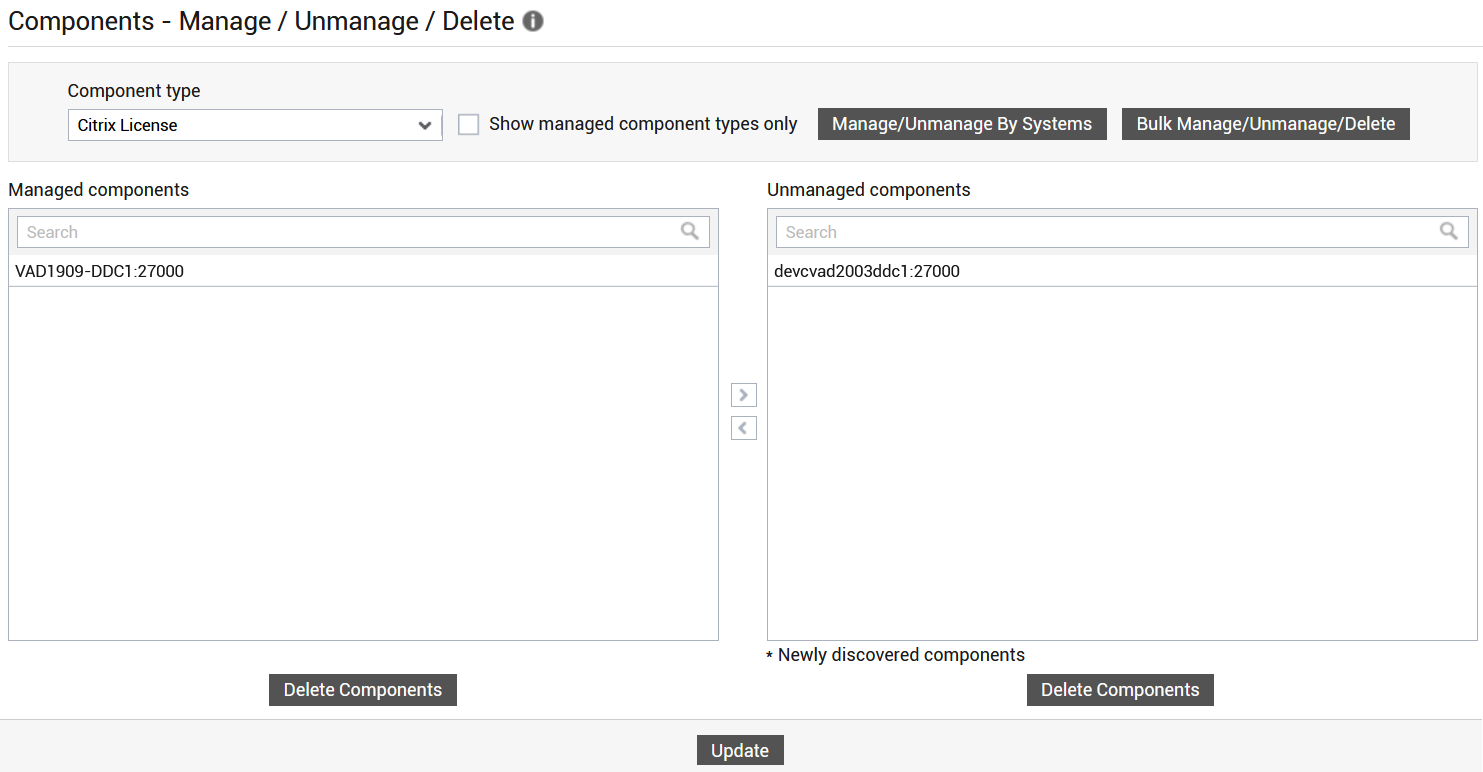
Task: Focus the Unmanaged components search field
Action: click(1122, 232)
